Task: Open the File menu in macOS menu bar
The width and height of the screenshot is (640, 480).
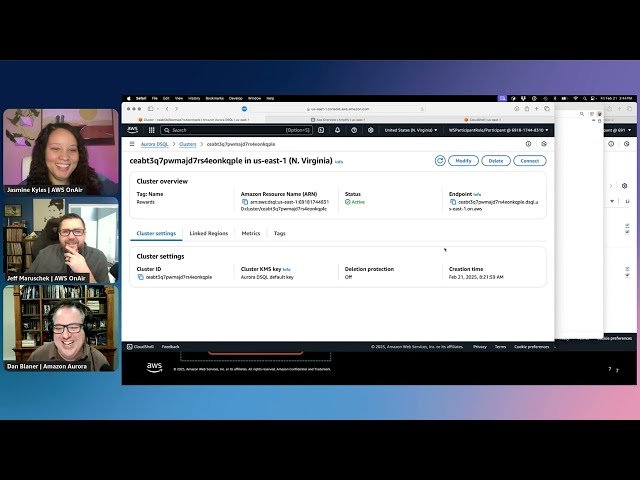Action: coord(155,98)
